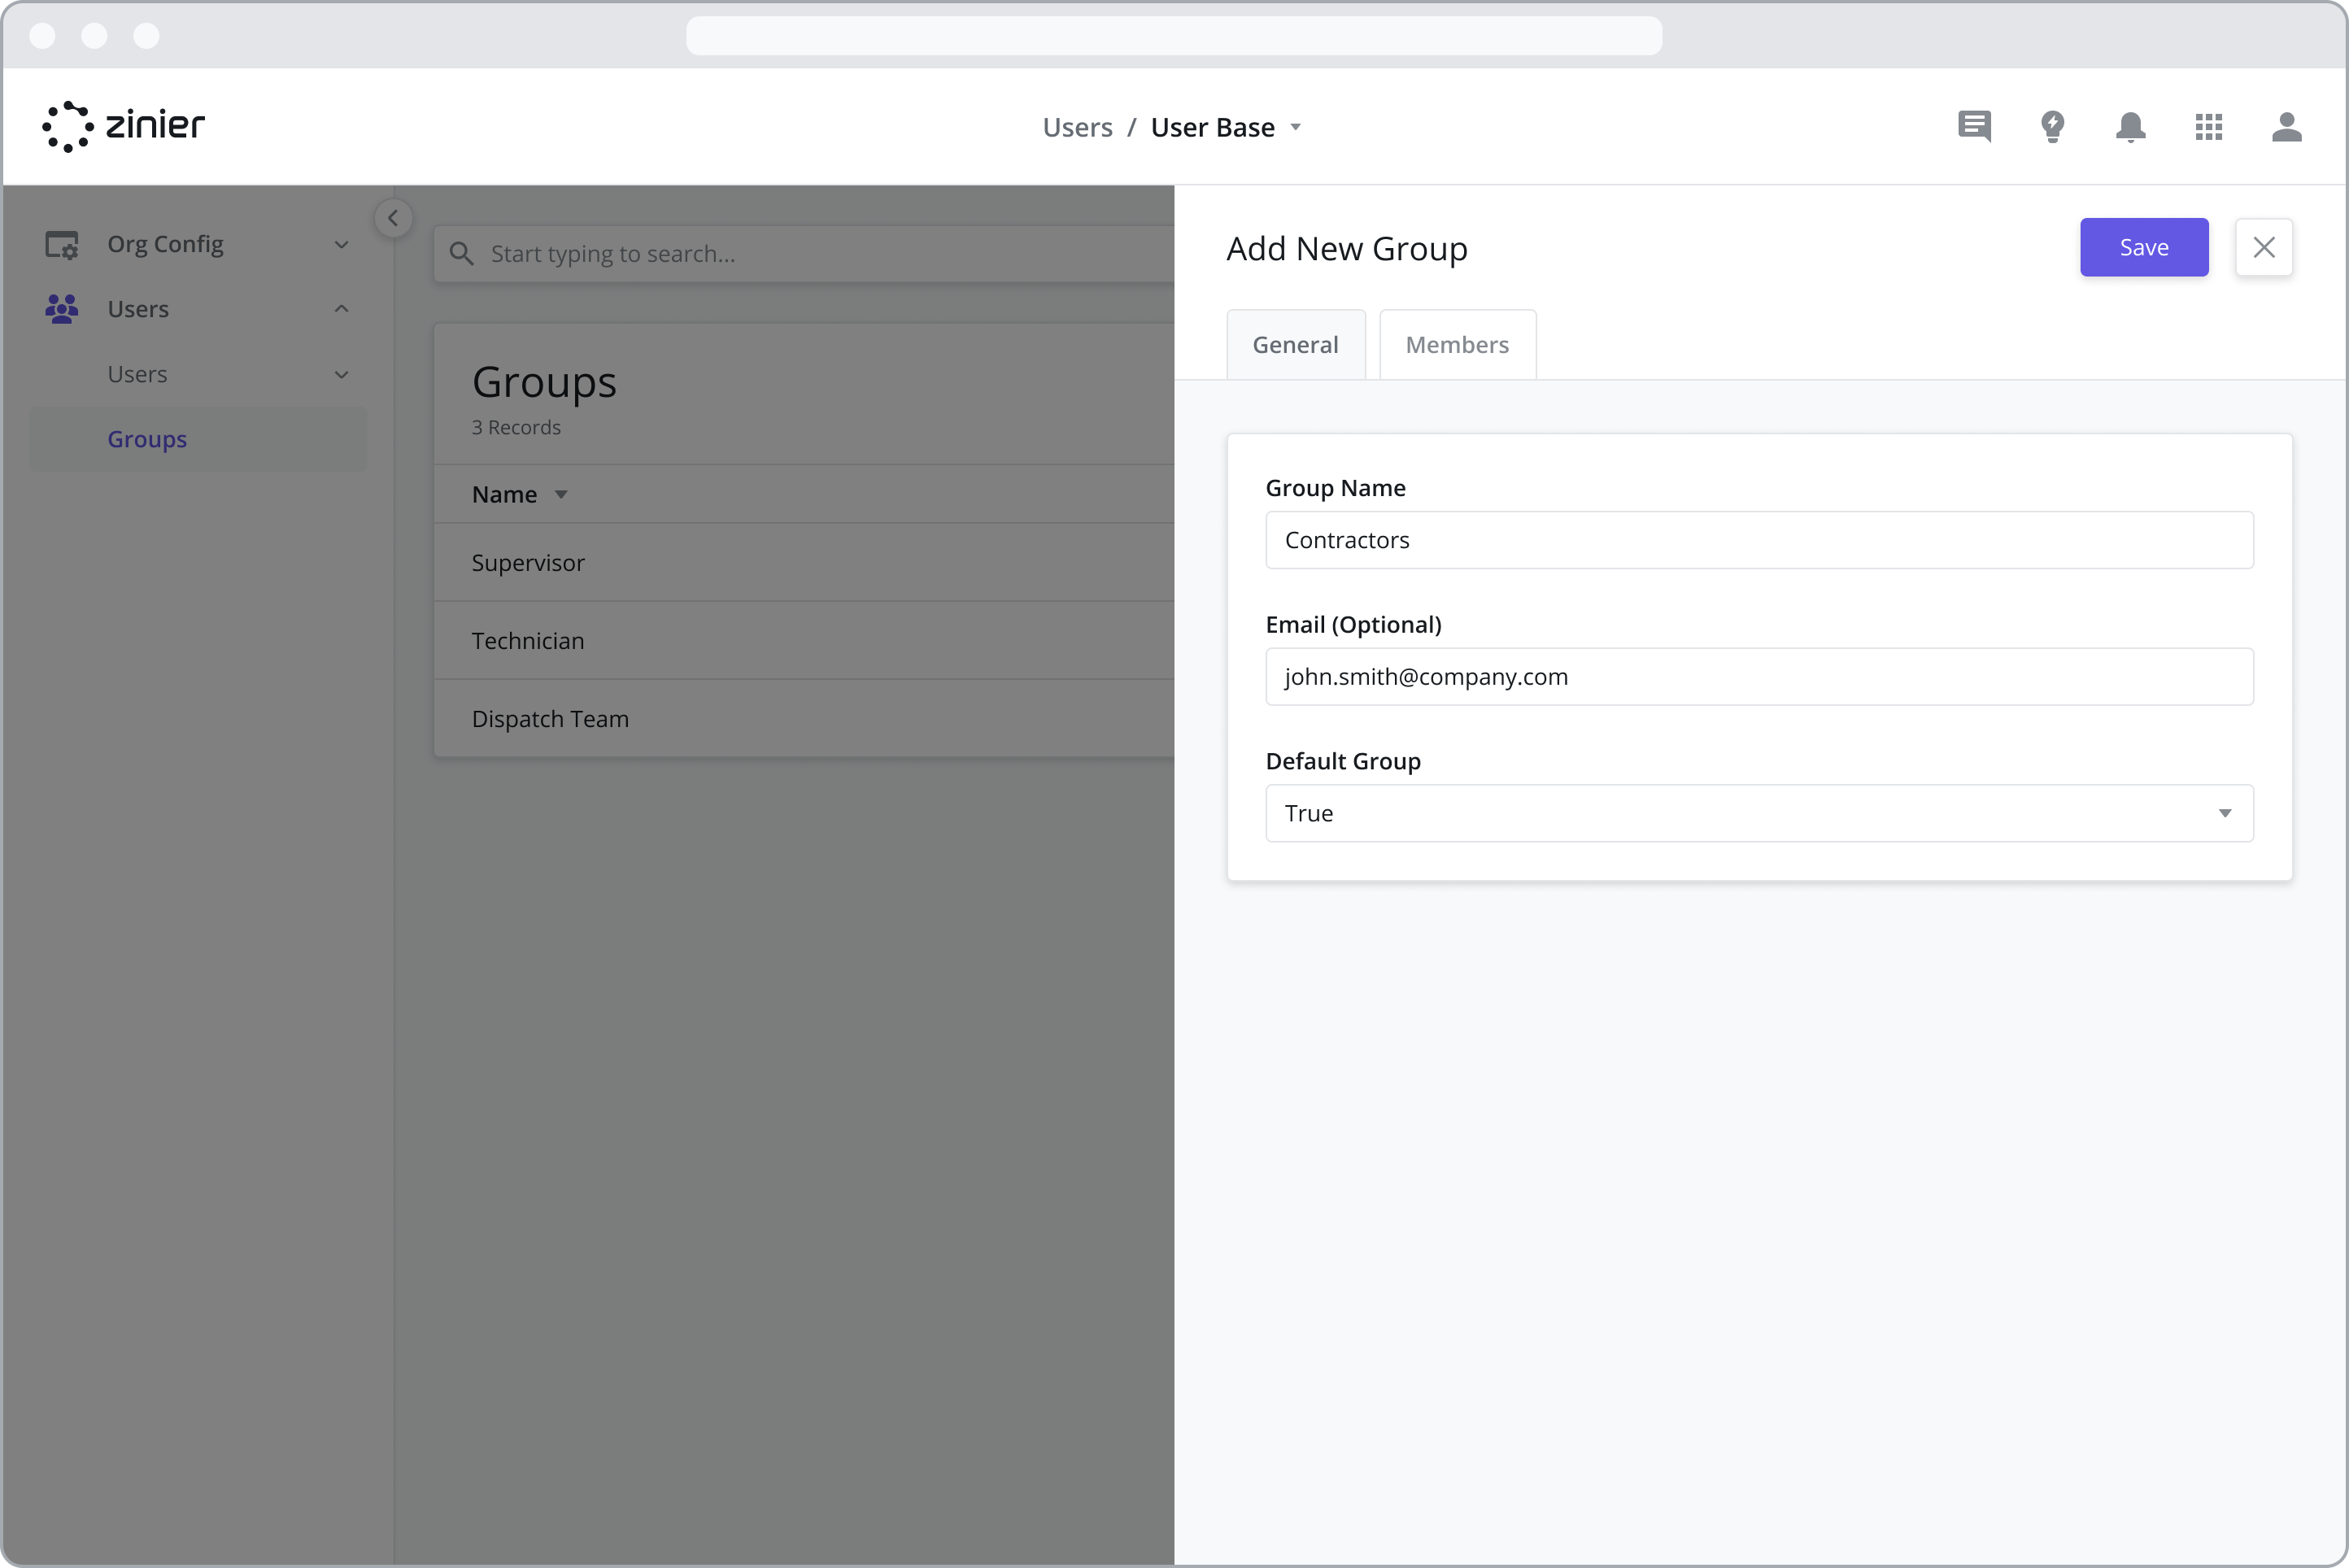Click the Email (Optional) input field

1759,677
